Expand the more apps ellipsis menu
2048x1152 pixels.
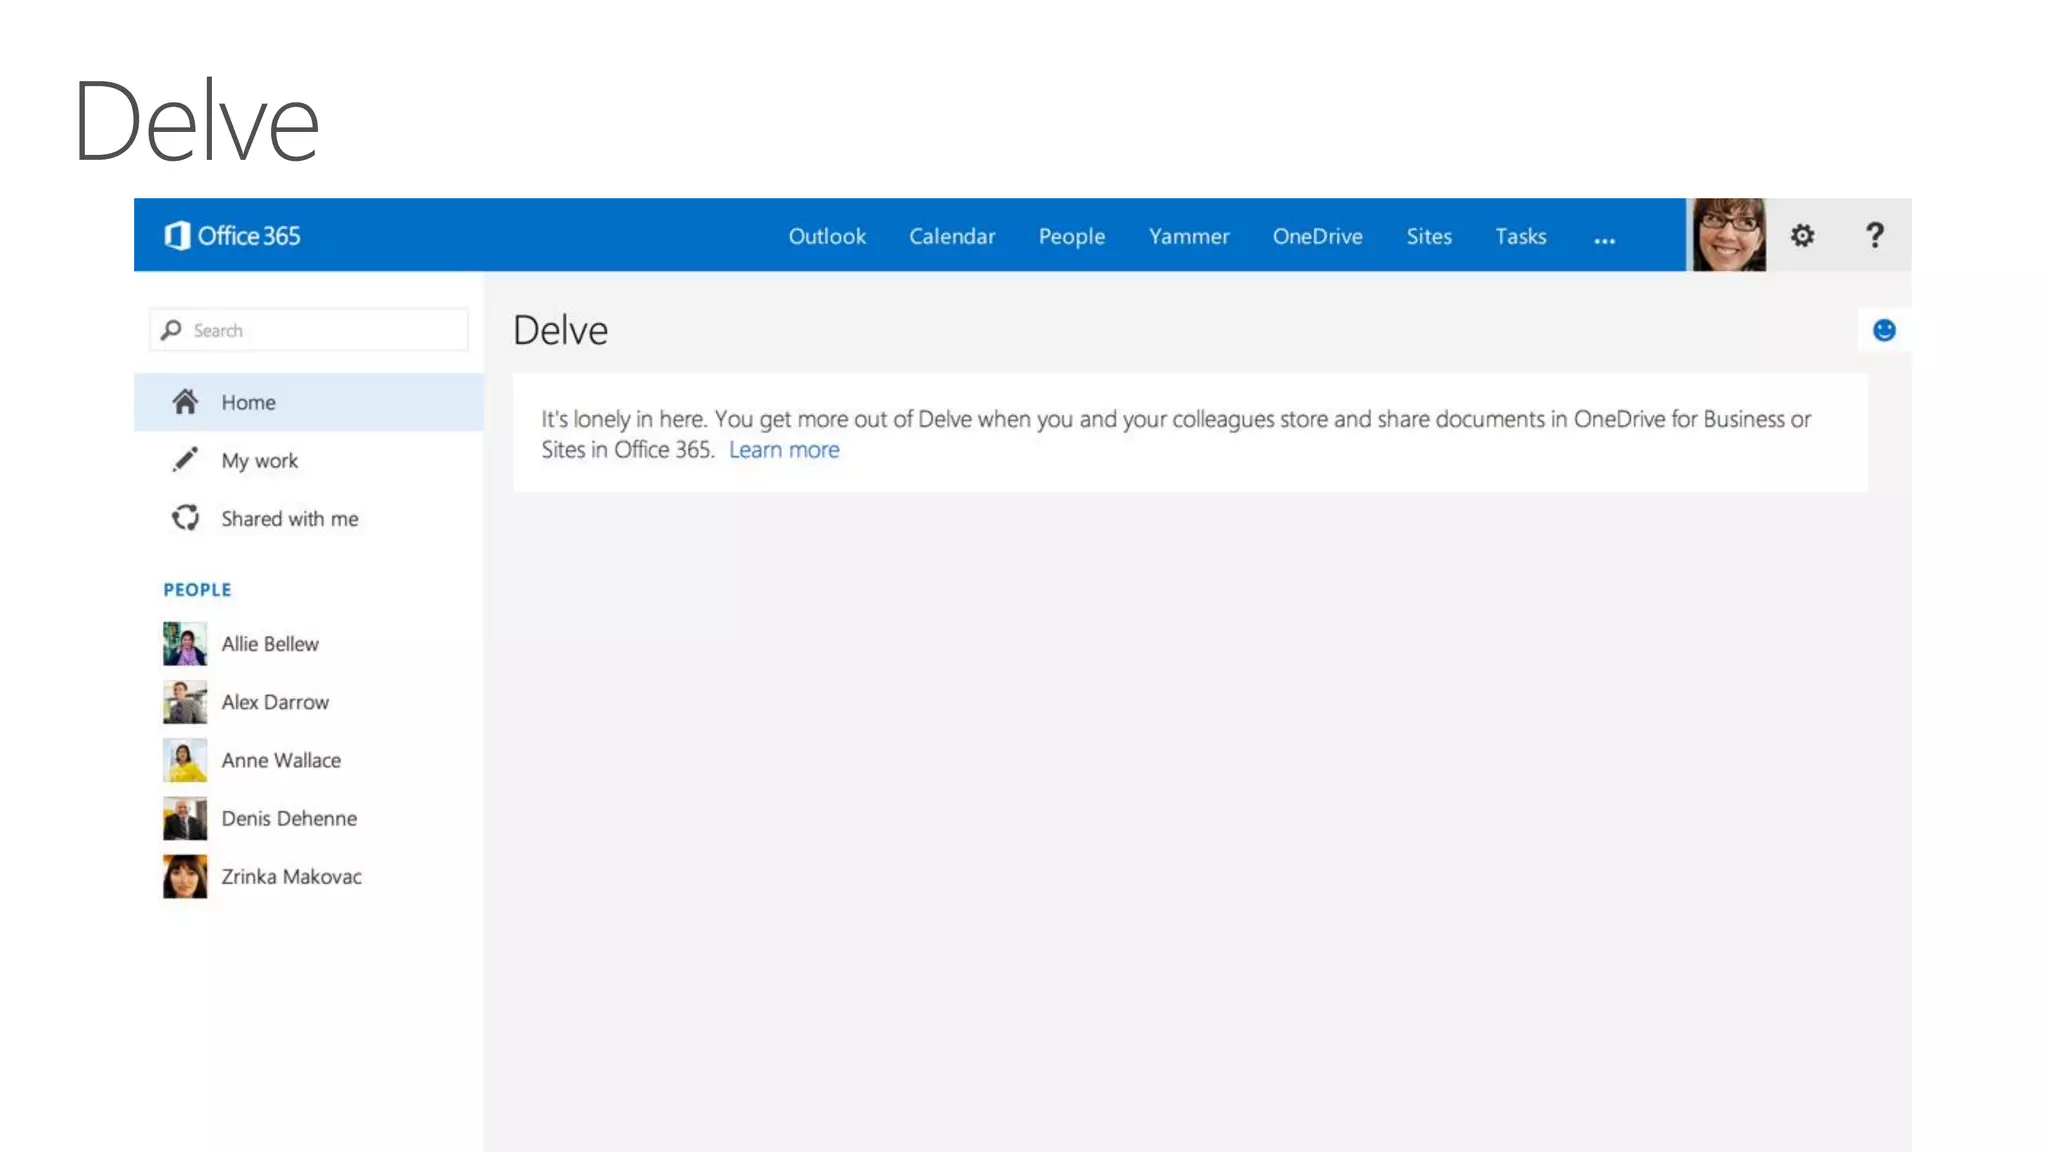pos(1604,239)
